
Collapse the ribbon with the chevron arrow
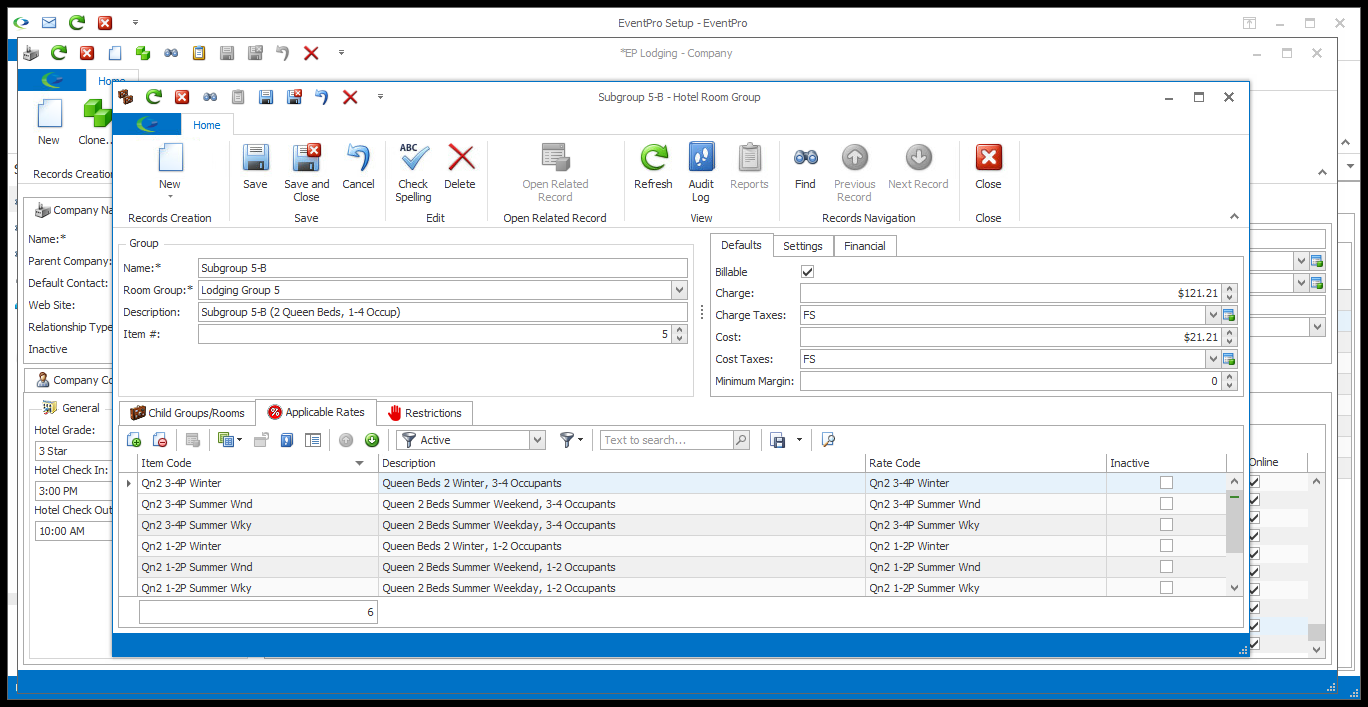[x=1234, y=216]
